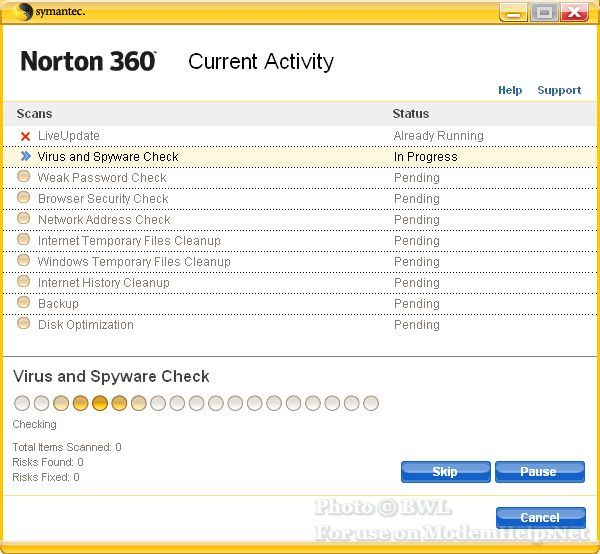
Task: Minimize the Norton 360 window
Action: [514, 13]
